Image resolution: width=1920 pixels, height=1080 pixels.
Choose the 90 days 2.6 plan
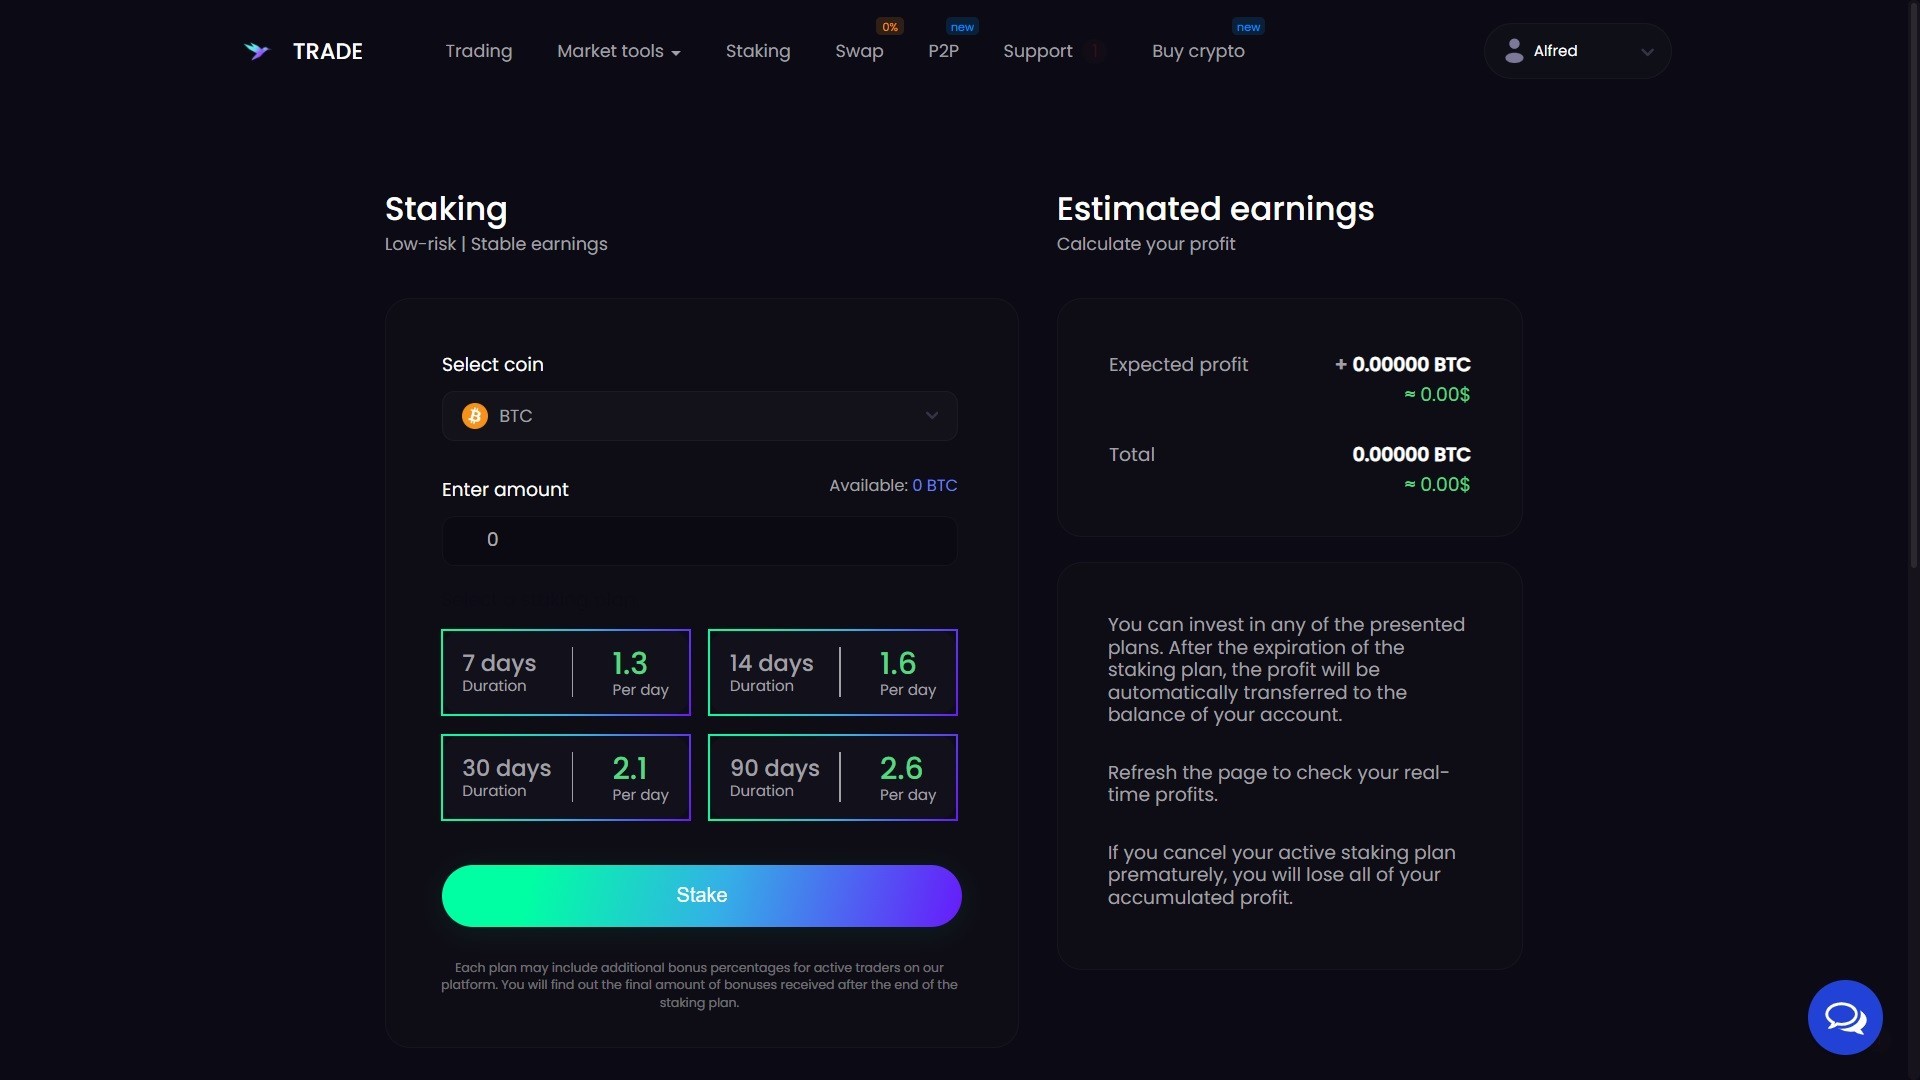(832, 778)
